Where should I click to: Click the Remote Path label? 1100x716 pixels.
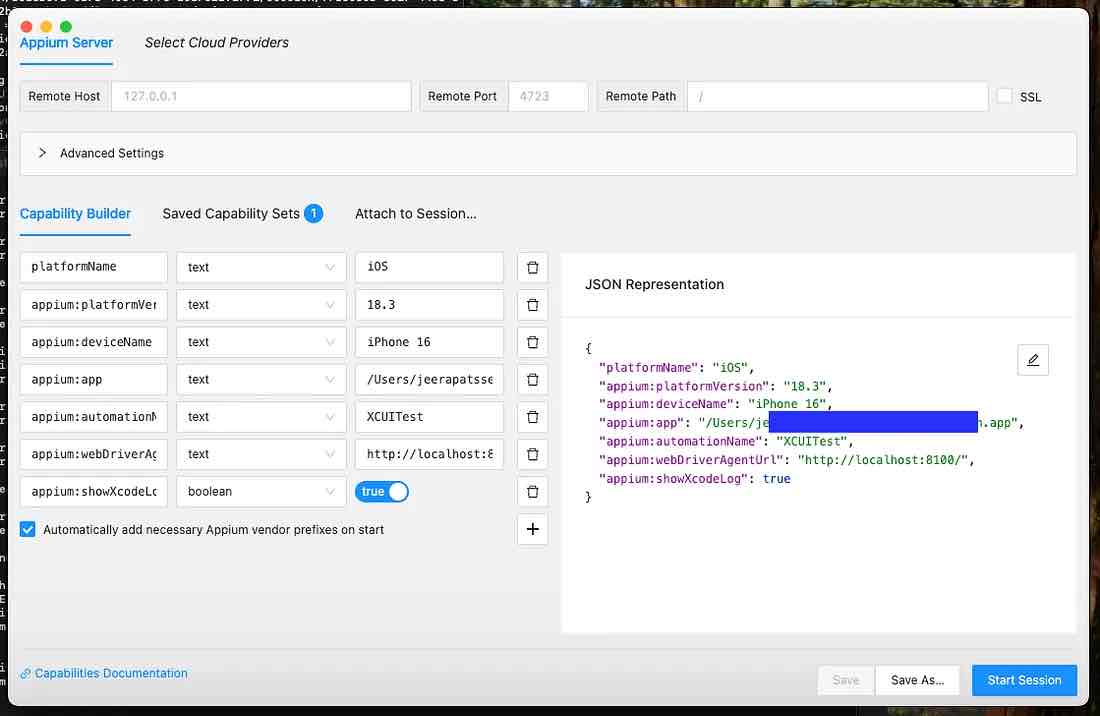pos(640,96)
